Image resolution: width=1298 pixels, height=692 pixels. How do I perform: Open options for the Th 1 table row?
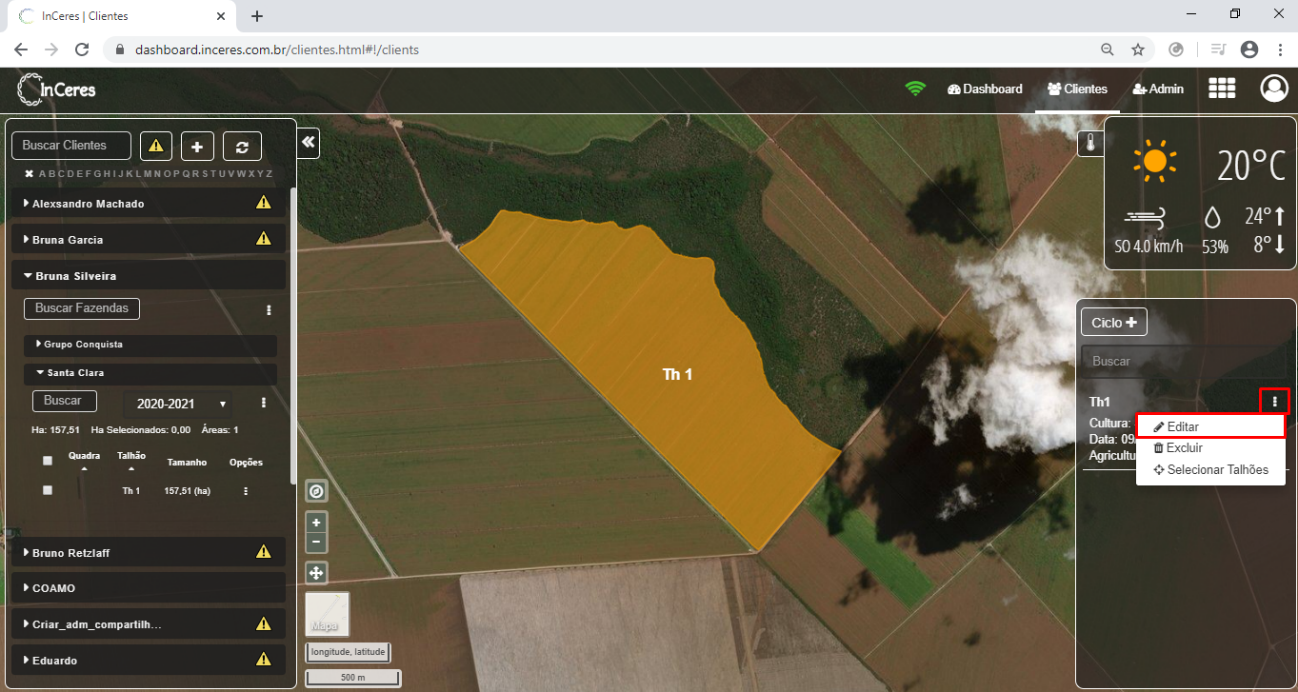(245, 491)
